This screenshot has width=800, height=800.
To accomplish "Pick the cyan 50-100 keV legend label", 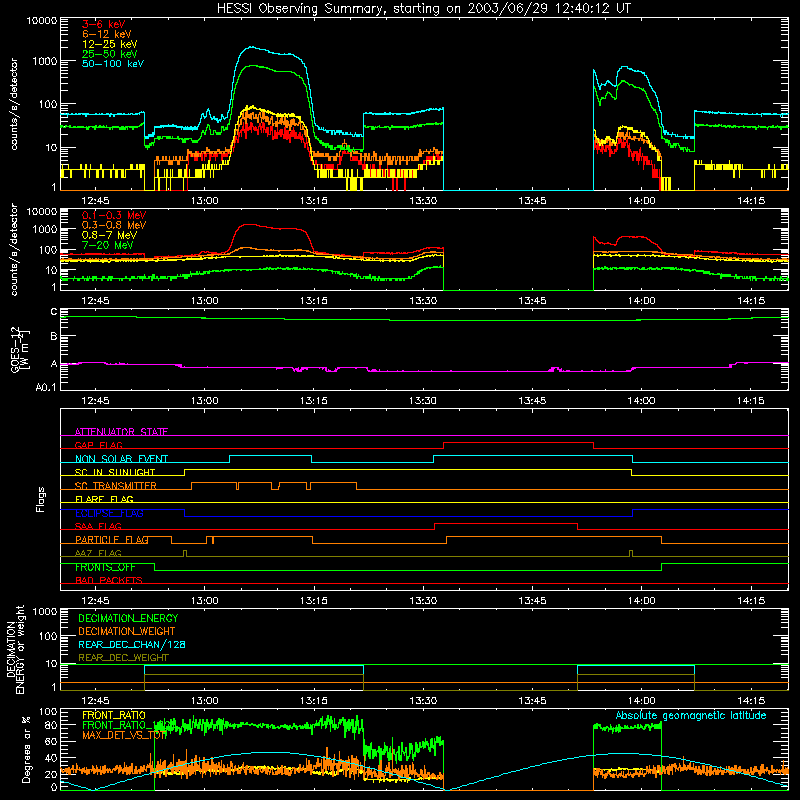I will click(x=113, y=64).
